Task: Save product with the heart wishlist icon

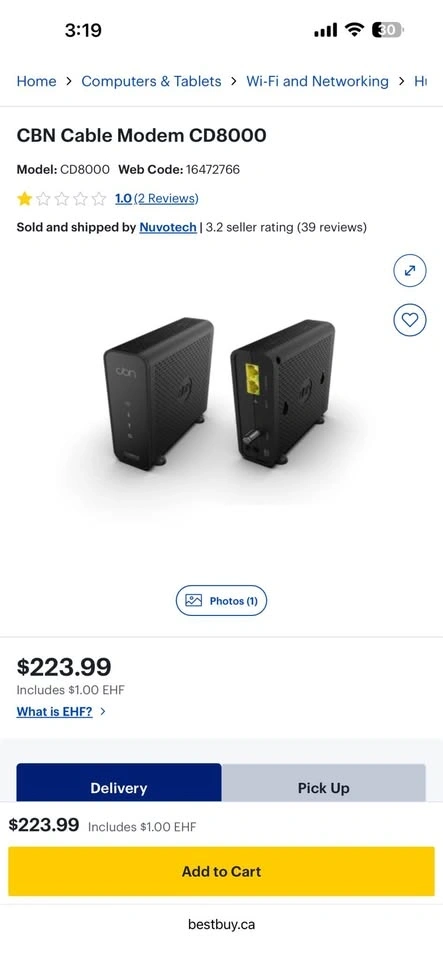Action: pos(409,320)
